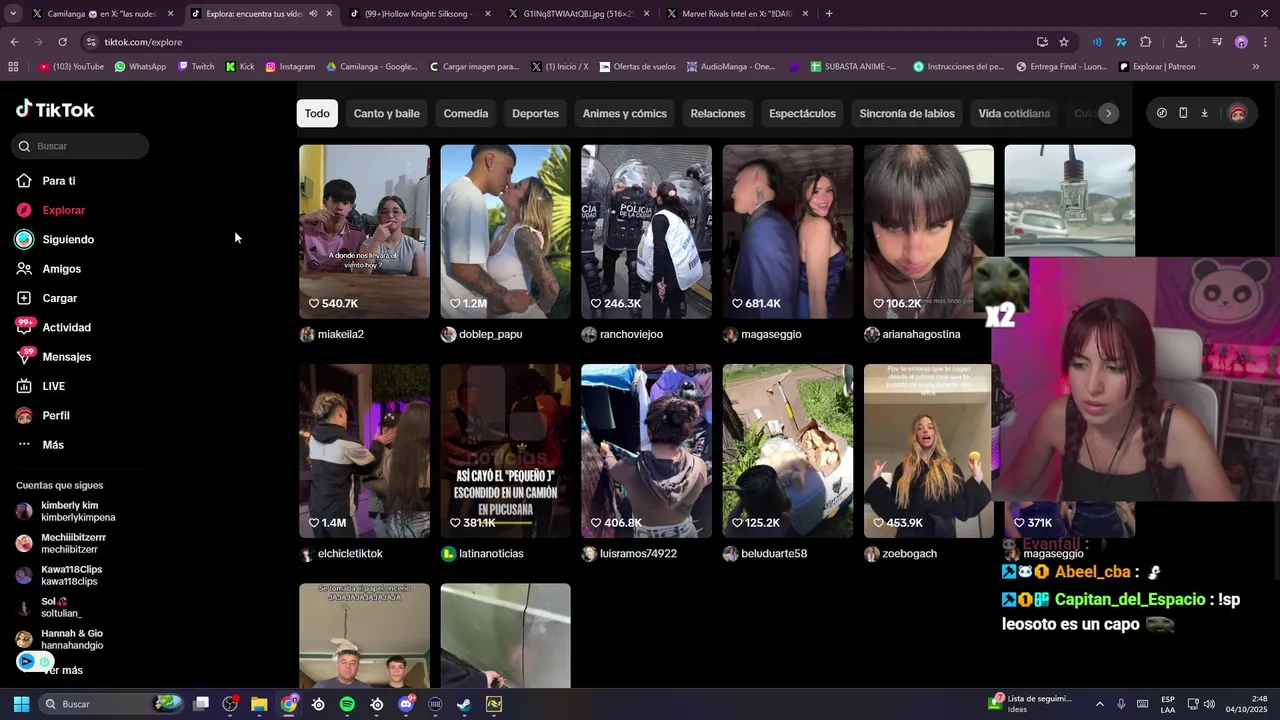Image resolution: width=1280 pixels, height=720 pixels.
Task: Show hidden system tray icons
Action: pyautogui.click(x=1099, y=704)
